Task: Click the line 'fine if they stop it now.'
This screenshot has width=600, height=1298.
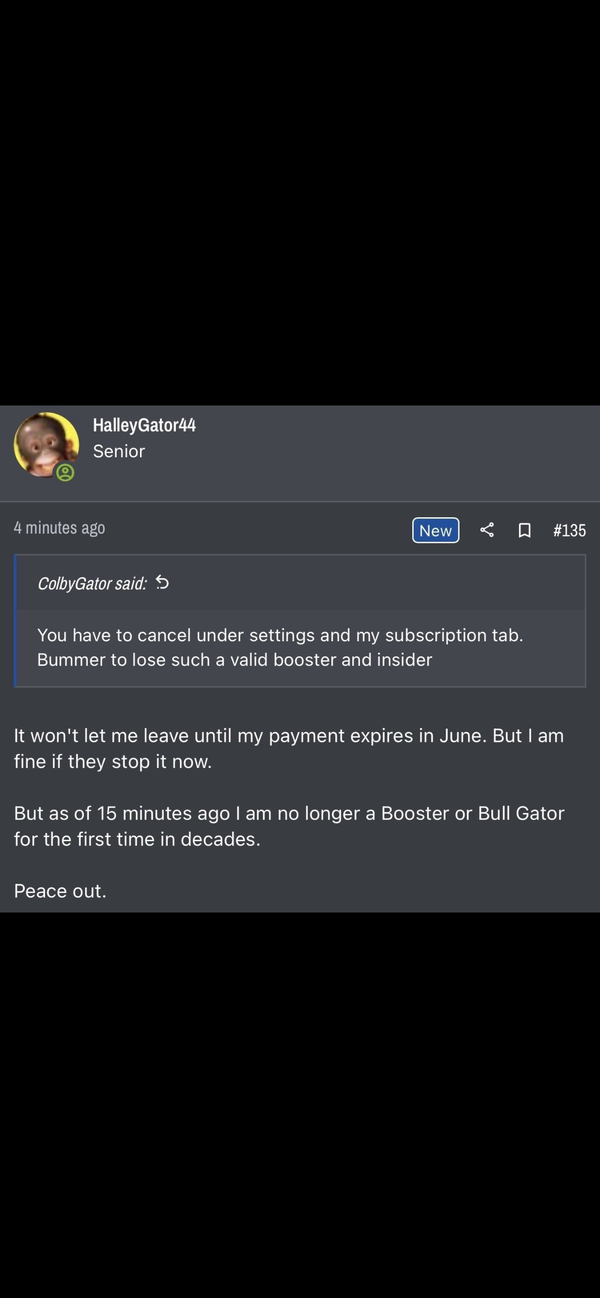Action: [x=113, y=761]
